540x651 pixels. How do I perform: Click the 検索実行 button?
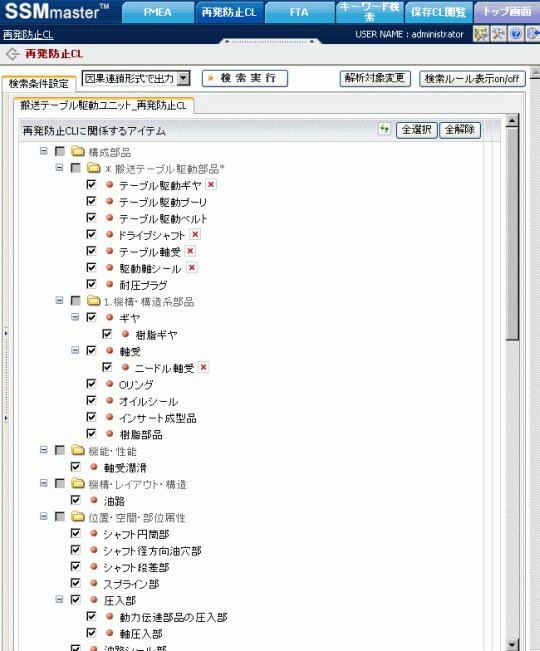(245, 78)
